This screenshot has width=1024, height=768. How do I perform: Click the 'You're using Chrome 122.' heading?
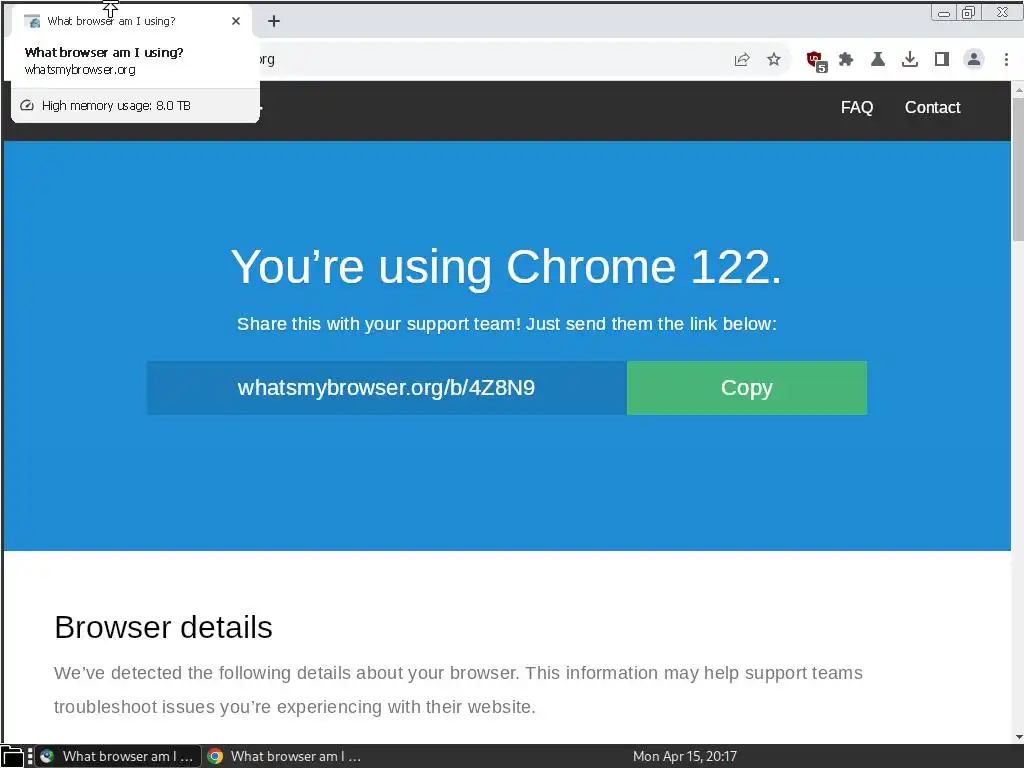click(x=506, y=267)
